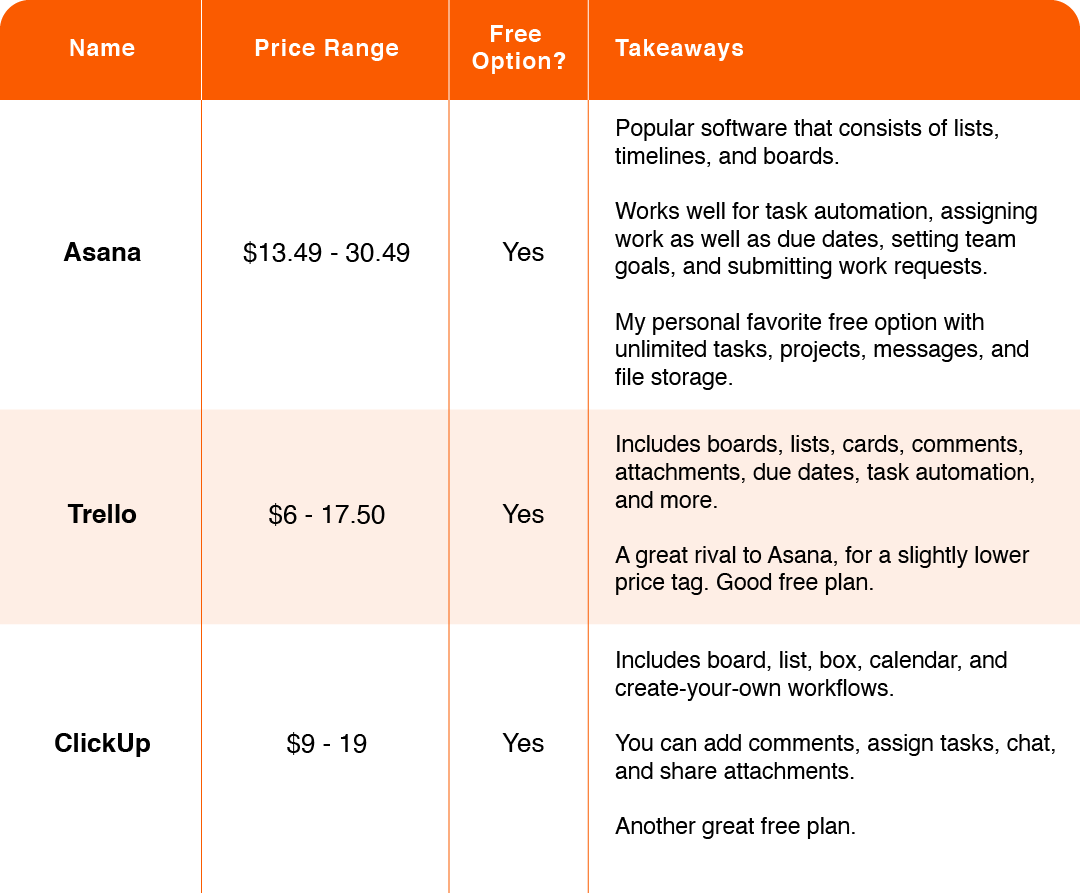The image size is (1080, 893).
Task: Select the Trello name cell
Action: pos(102,514)
